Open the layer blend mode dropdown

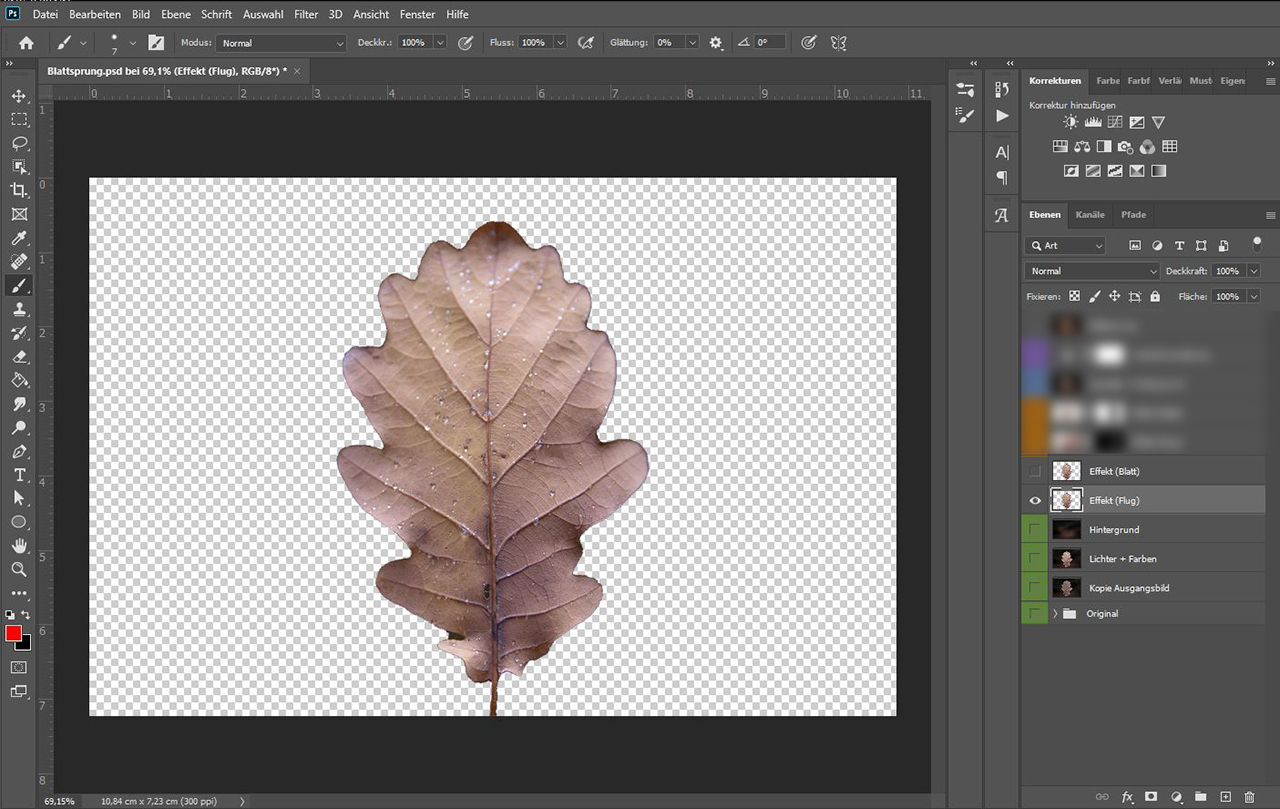coord(1092,271)
